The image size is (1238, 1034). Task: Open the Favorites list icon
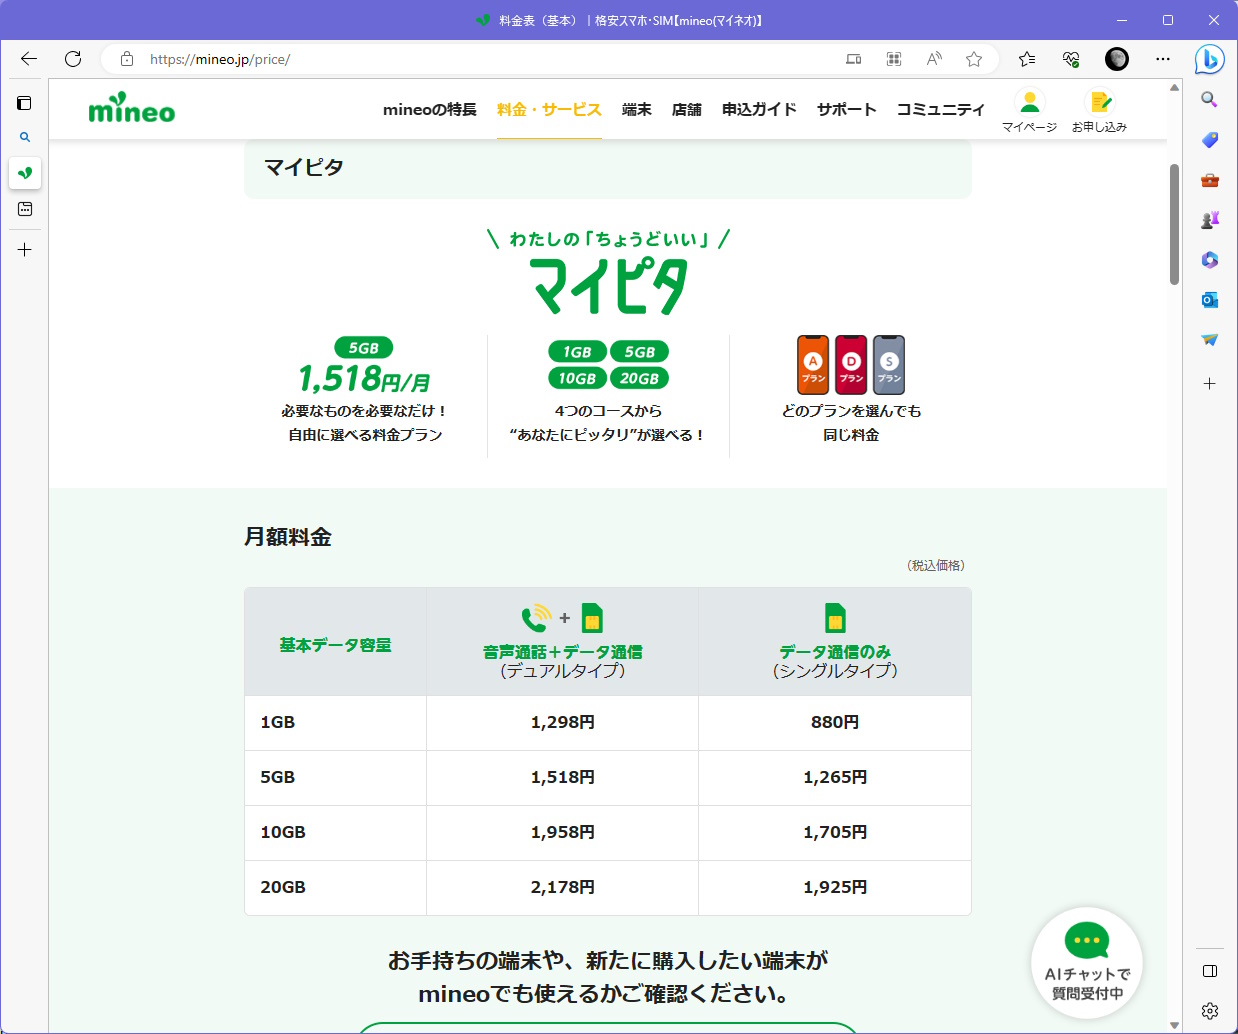(x=1027, y=59)
